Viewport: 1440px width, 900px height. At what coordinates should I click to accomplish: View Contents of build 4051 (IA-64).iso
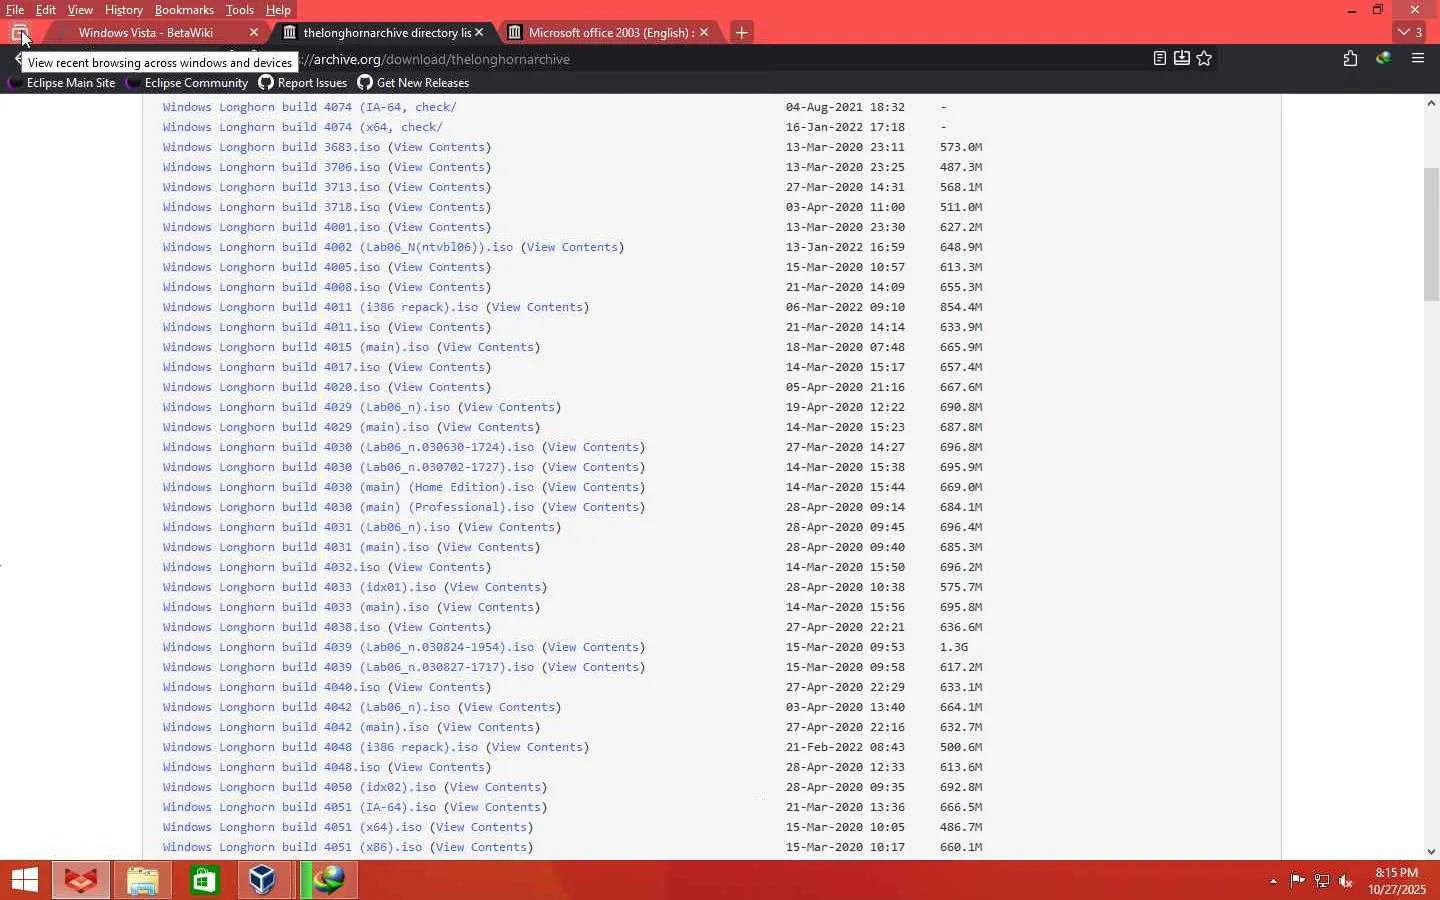[x=495, y=807]
